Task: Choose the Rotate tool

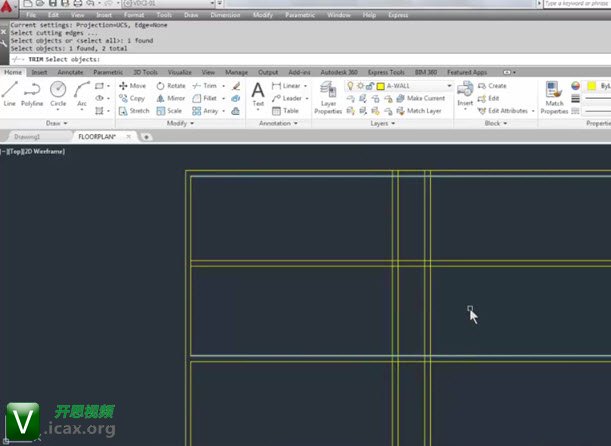Action: (171, 86)
